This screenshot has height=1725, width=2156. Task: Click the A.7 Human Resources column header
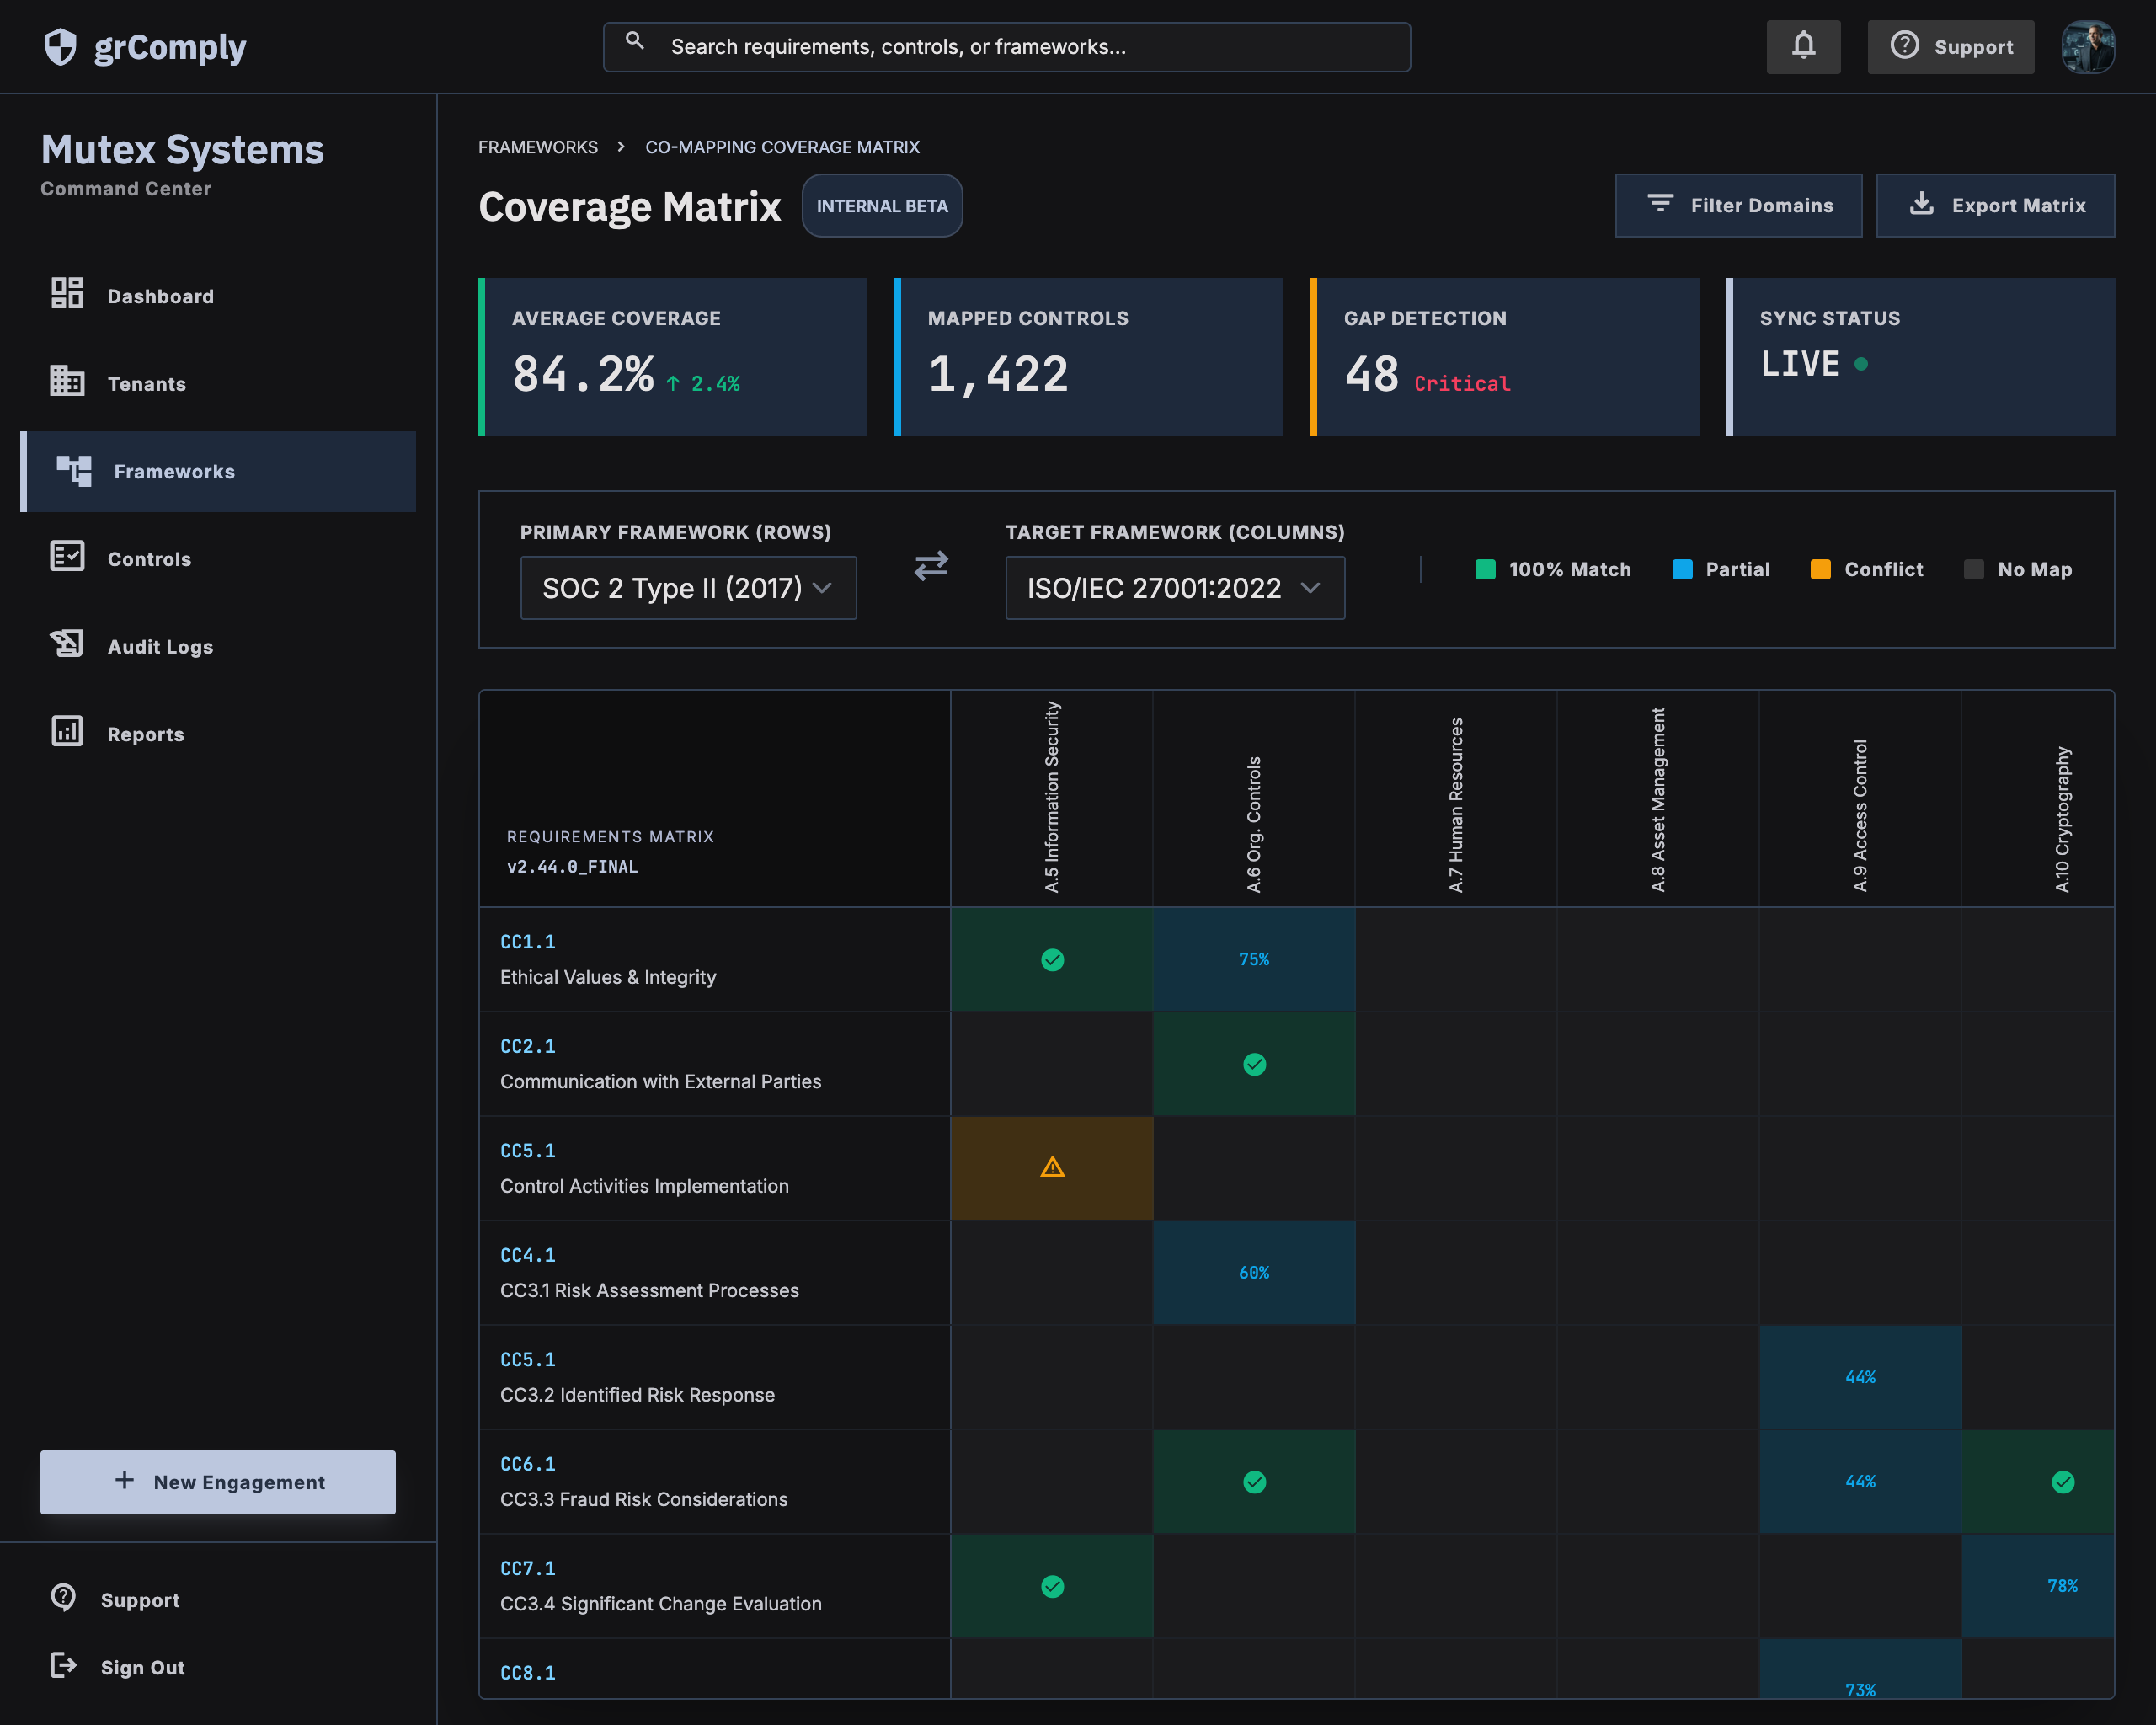pos(1456,798)
